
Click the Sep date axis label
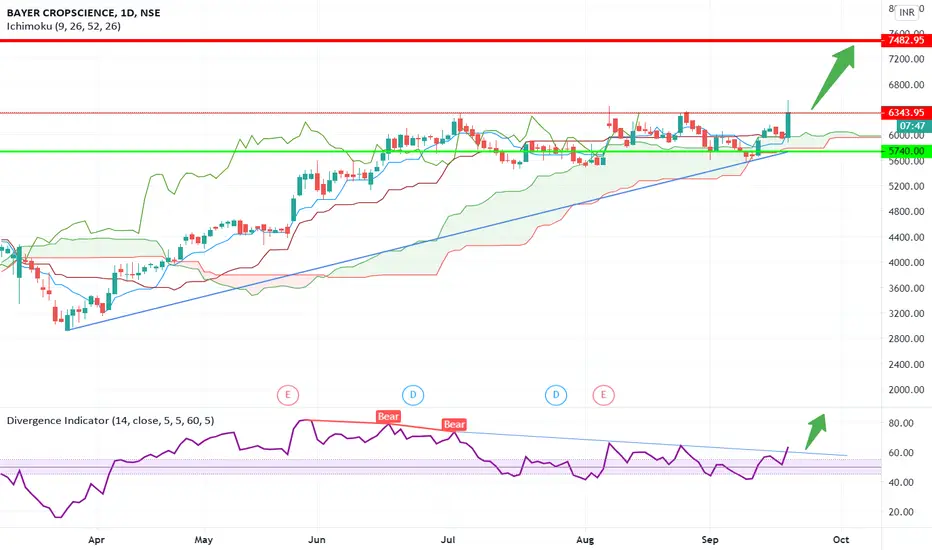(710, 540)
